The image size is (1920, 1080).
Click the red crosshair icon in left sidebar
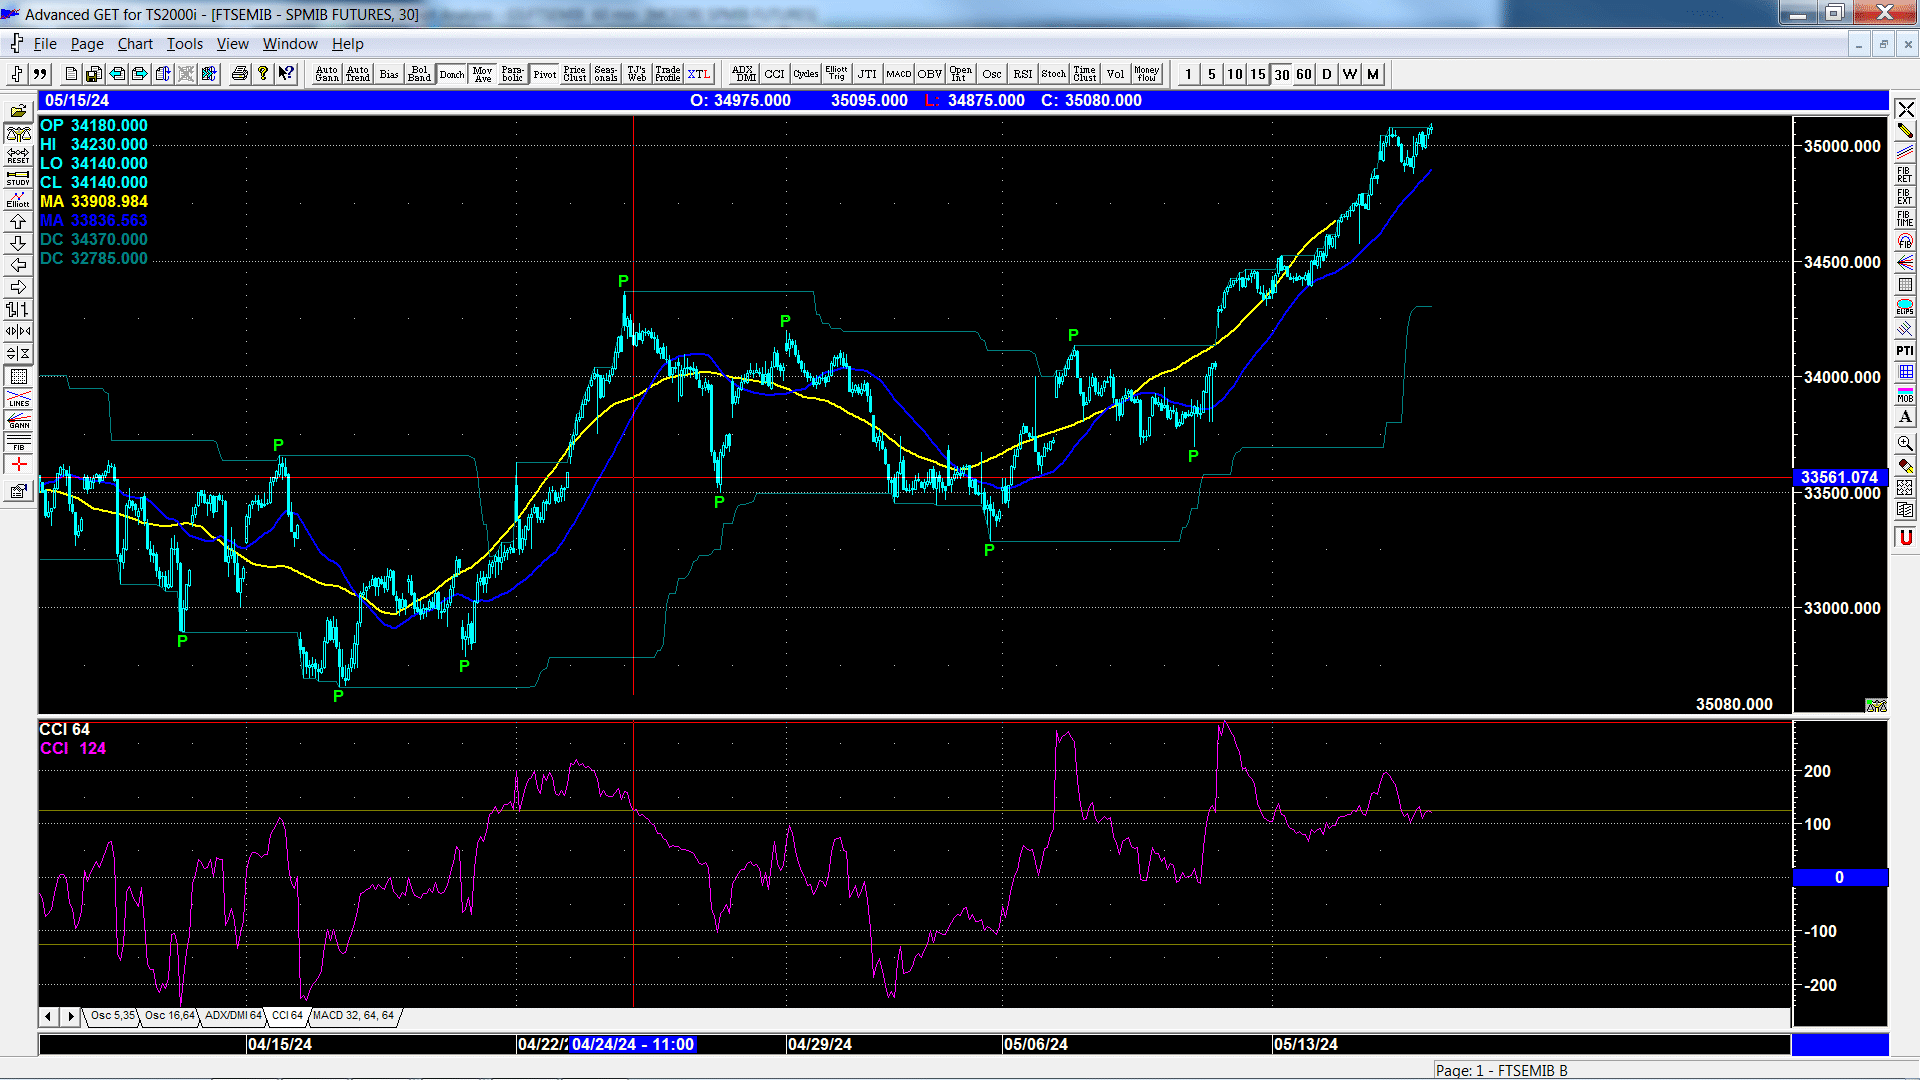click(x=18, y=465)
